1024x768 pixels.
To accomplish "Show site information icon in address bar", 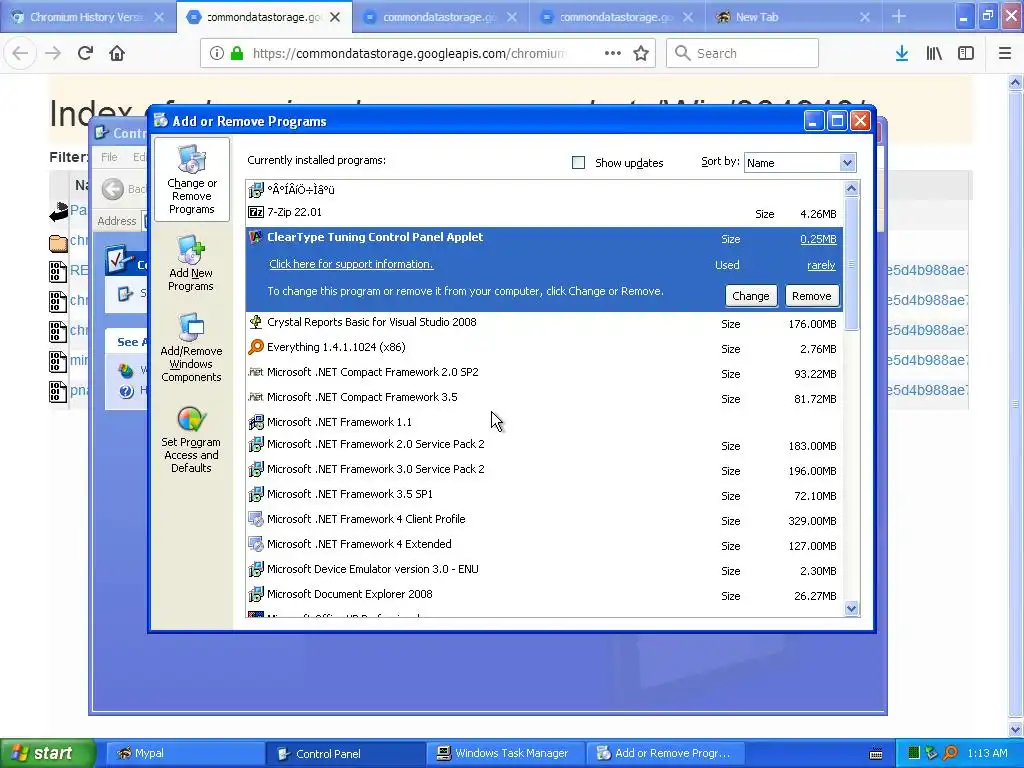I will point(217,53).
